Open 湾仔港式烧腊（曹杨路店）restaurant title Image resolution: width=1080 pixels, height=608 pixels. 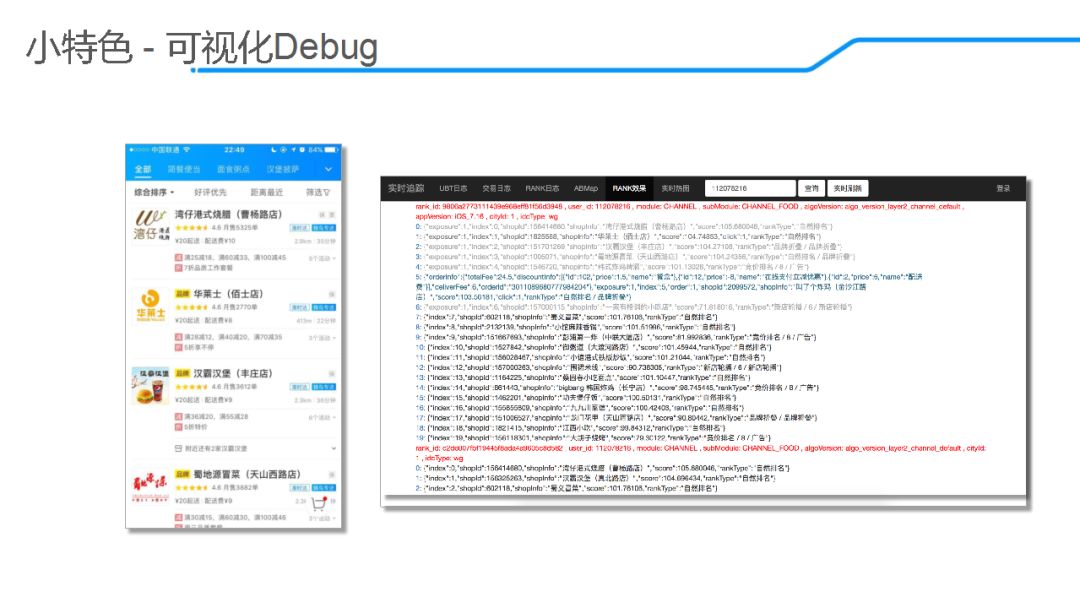pos(229,214)
